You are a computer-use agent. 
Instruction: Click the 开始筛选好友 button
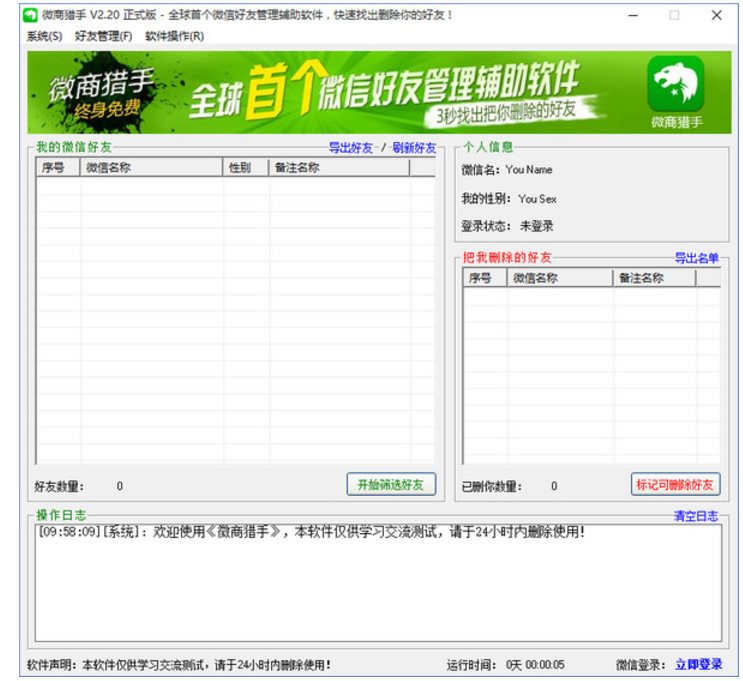pyautogui.click(x=391, y=484)
